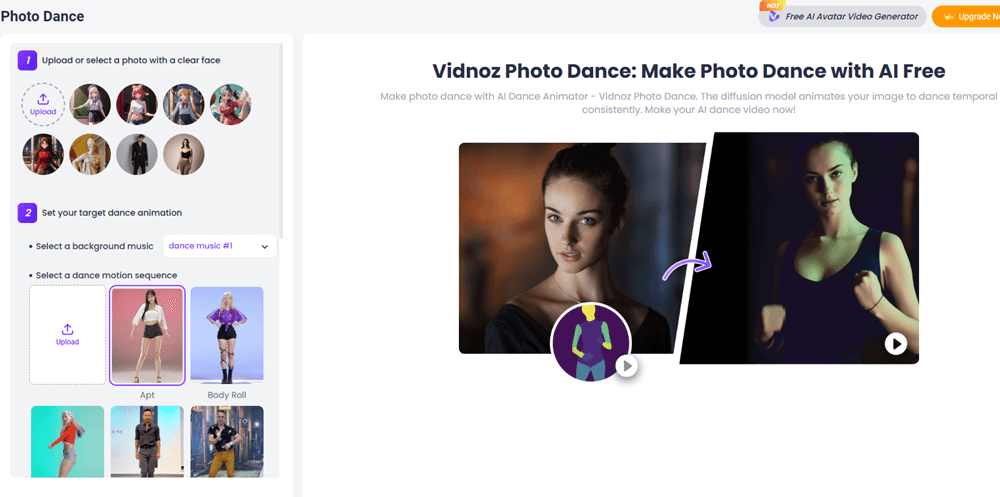Choose the man in yellow pants dance motion
Screen dimensions: 1000x497
click(x=227, y=441)
